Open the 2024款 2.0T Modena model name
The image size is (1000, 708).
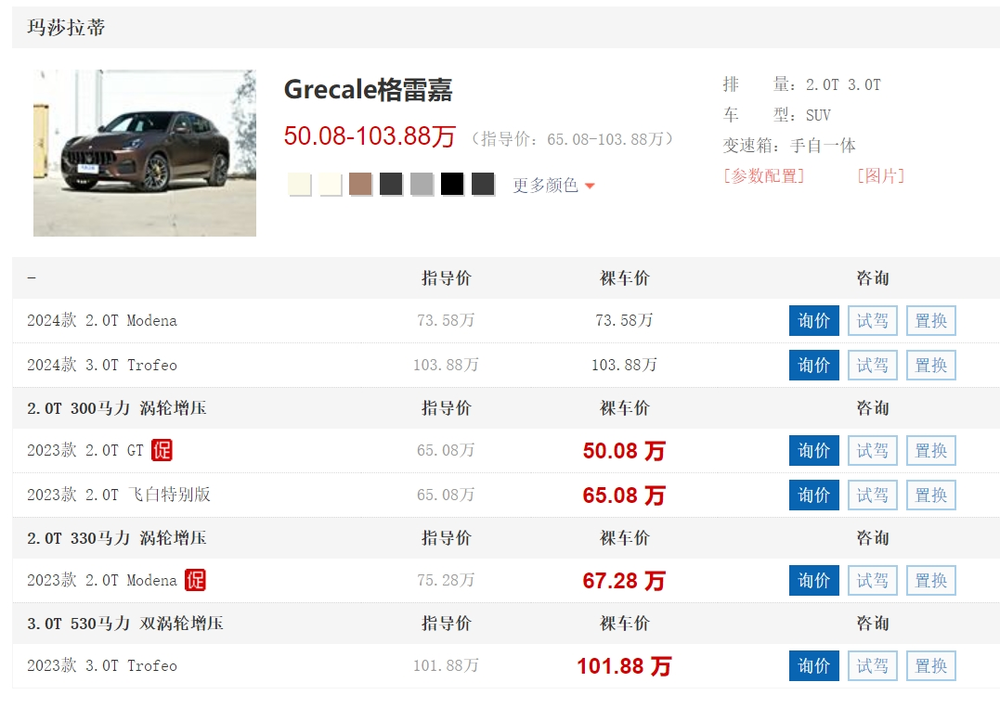click(x=102, y=320)
